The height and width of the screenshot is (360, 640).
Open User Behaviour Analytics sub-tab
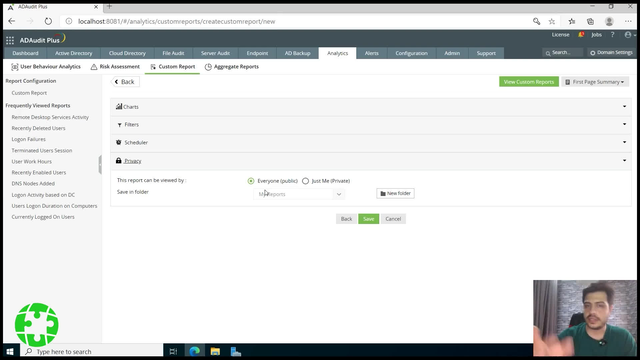tap(46, 67)
